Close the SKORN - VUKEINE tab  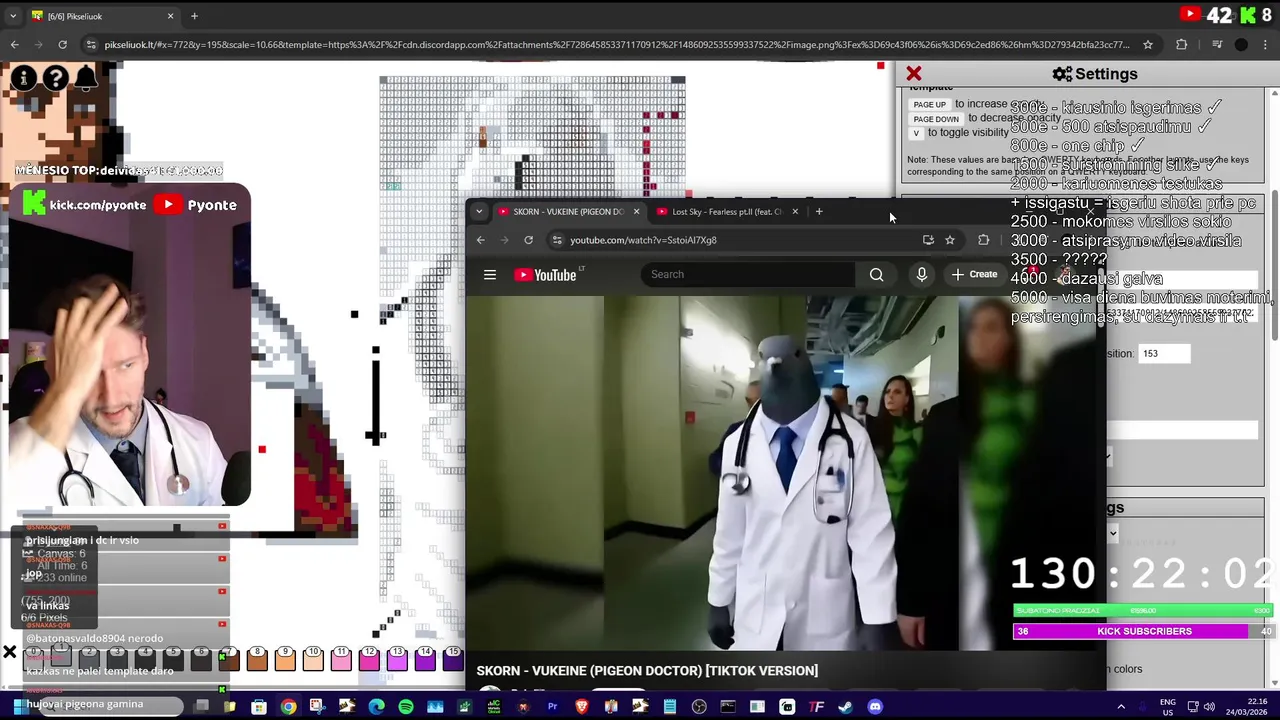[636, 211]
